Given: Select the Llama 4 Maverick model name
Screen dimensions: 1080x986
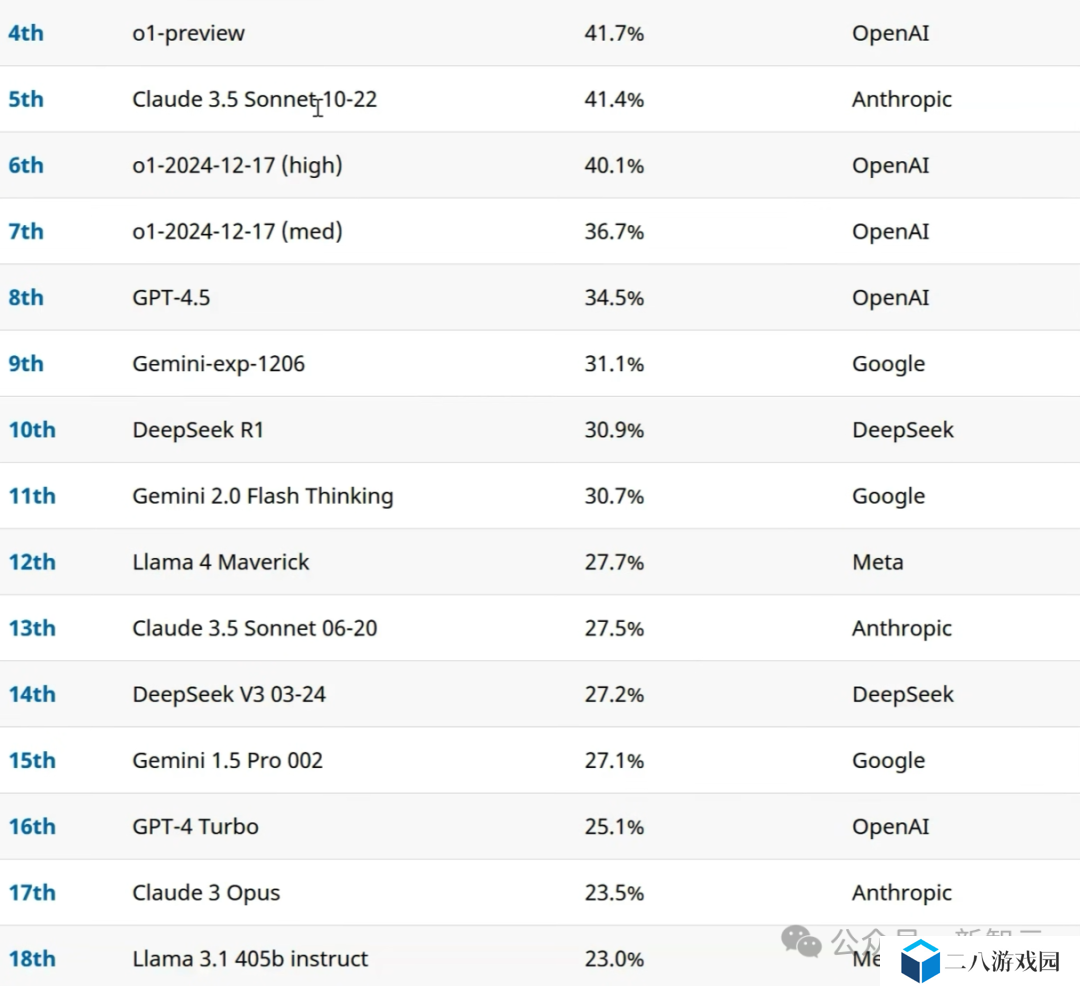Looking at the screenshot, I should (220, 562).
